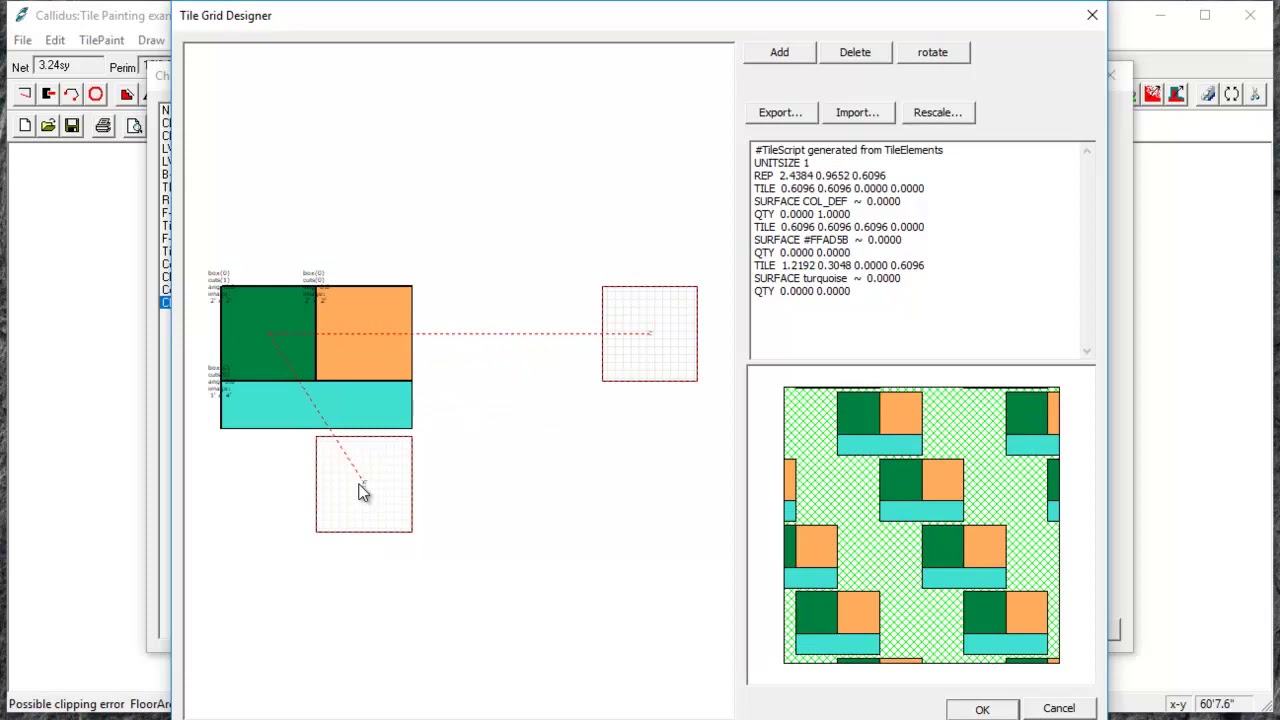Open the TilePaint menu
1280x720 pixels.
(102, 41)
